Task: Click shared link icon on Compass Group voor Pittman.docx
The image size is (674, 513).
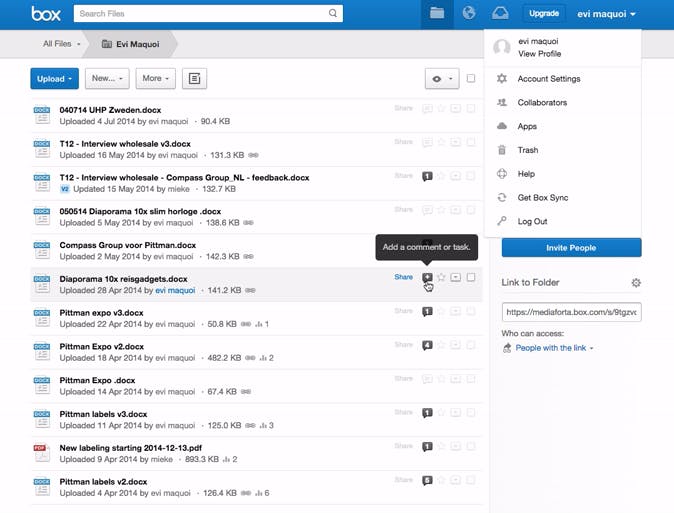Action: (248, 257)
